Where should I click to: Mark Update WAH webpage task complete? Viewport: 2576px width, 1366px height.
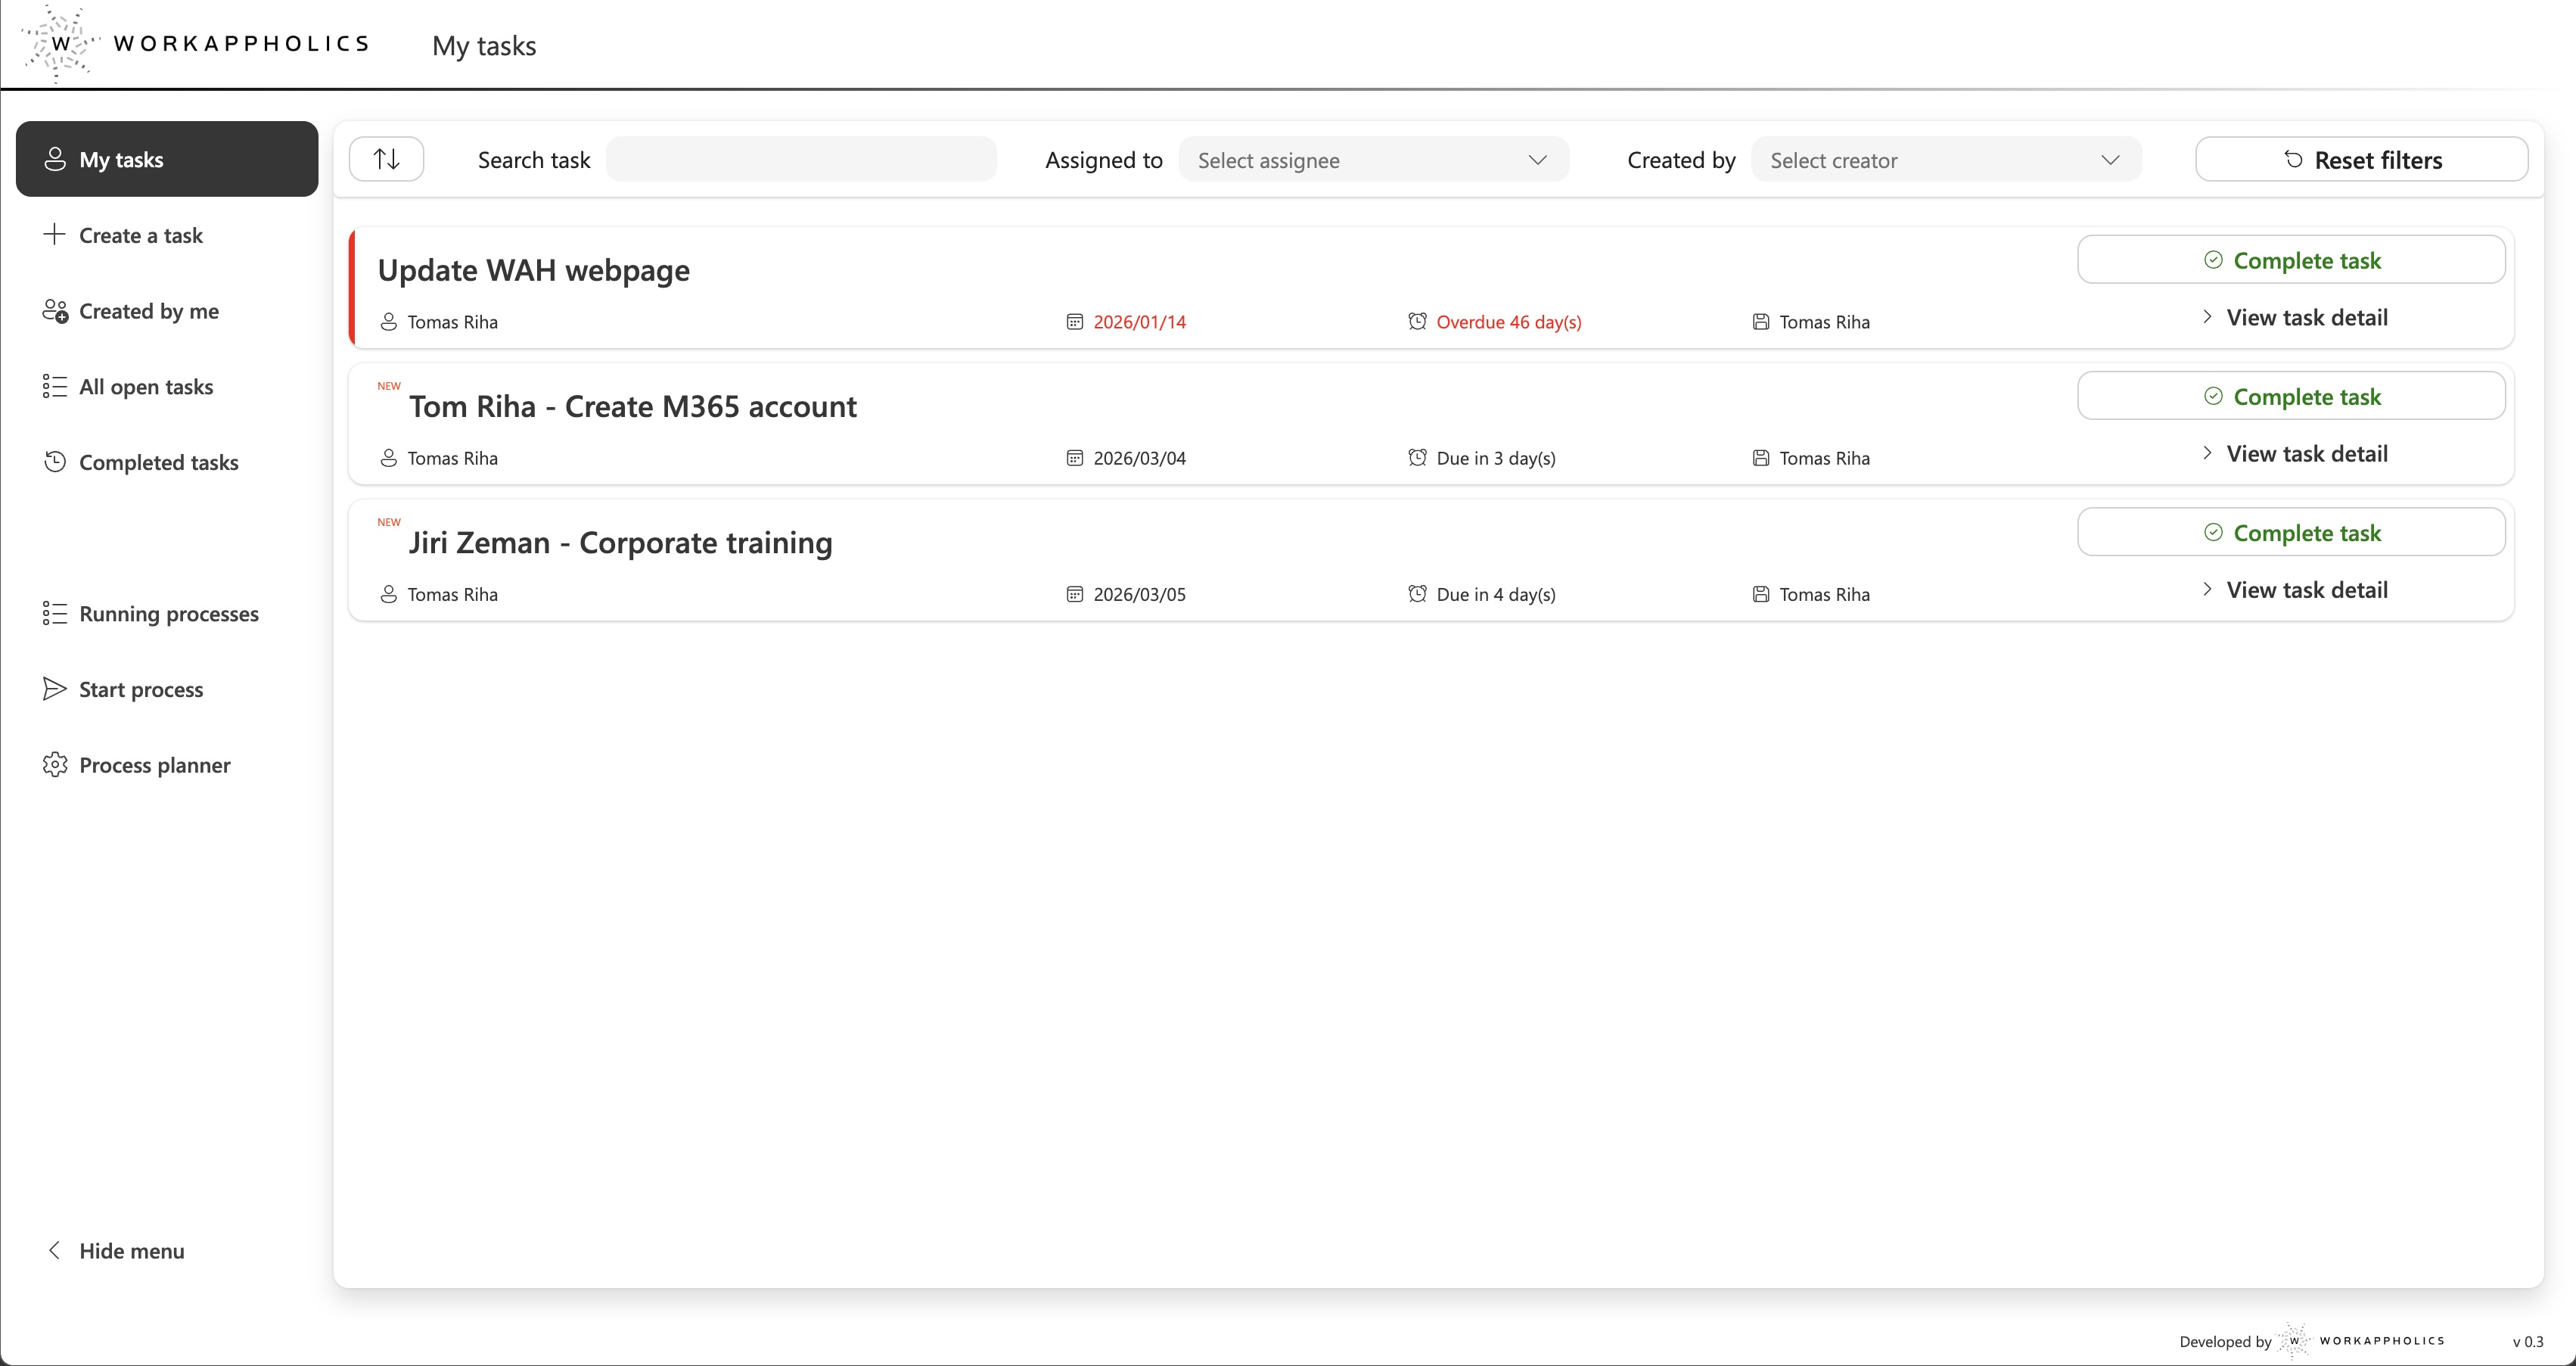click(x=2290, y=261)
